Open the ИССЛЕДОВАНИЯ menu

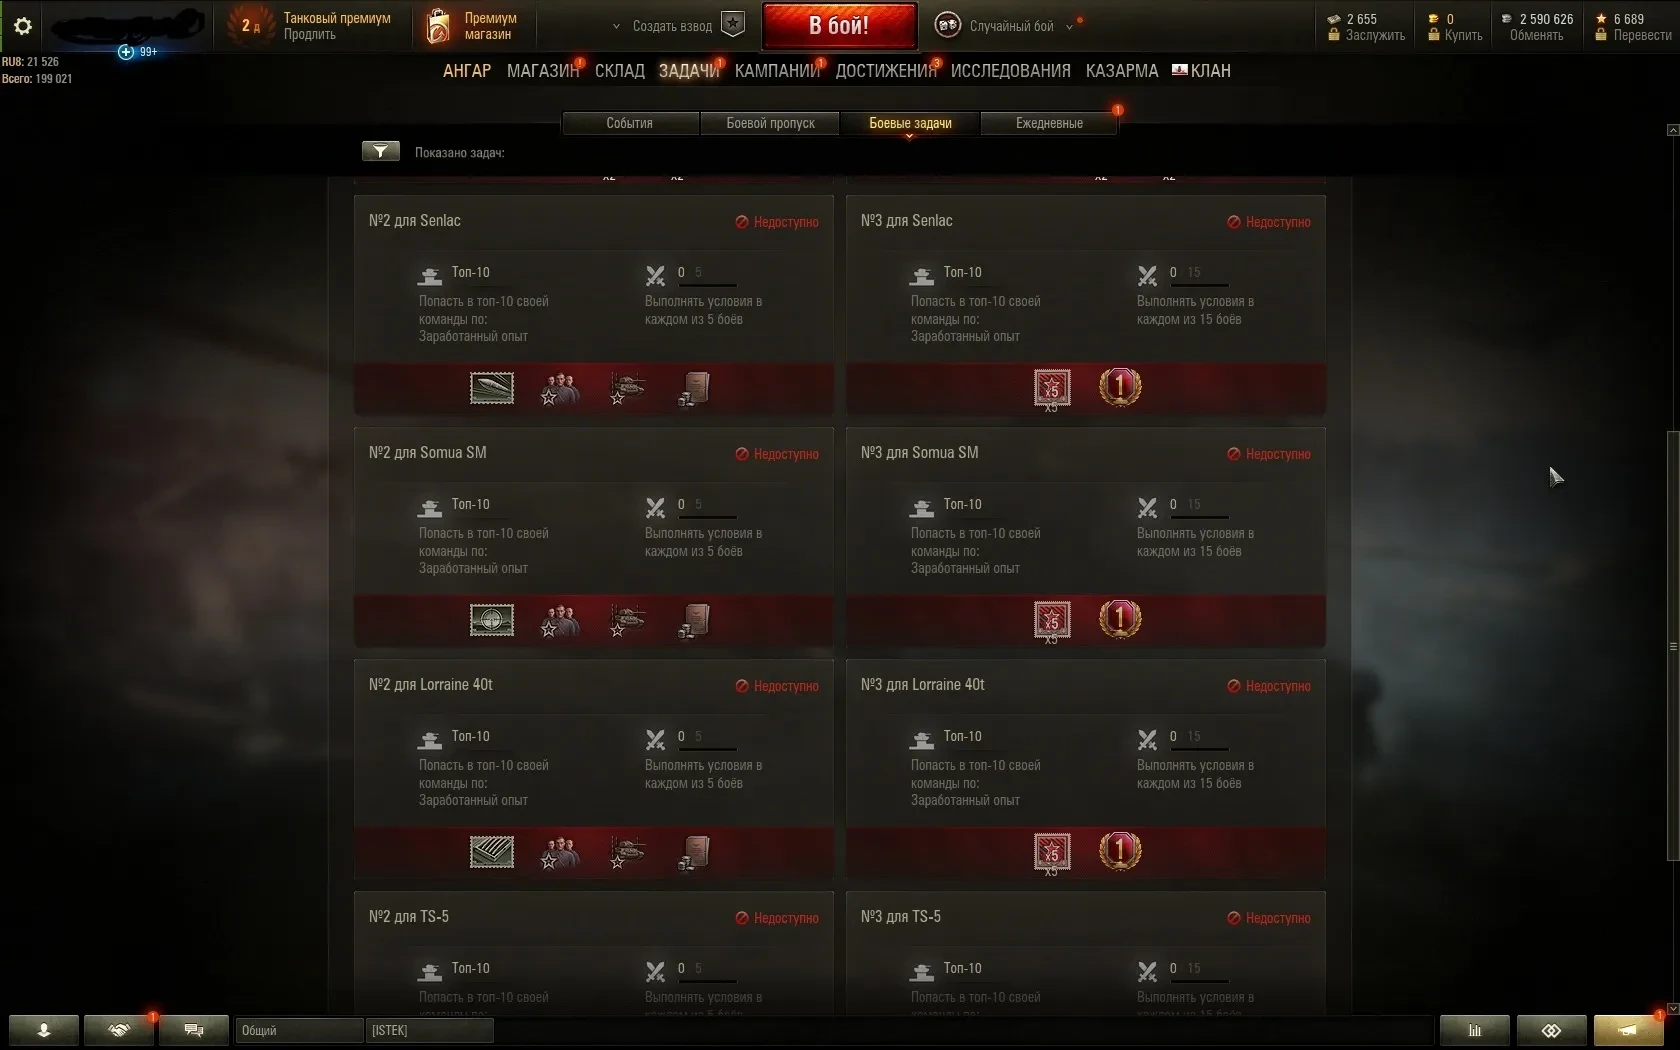coord(1010,71)
